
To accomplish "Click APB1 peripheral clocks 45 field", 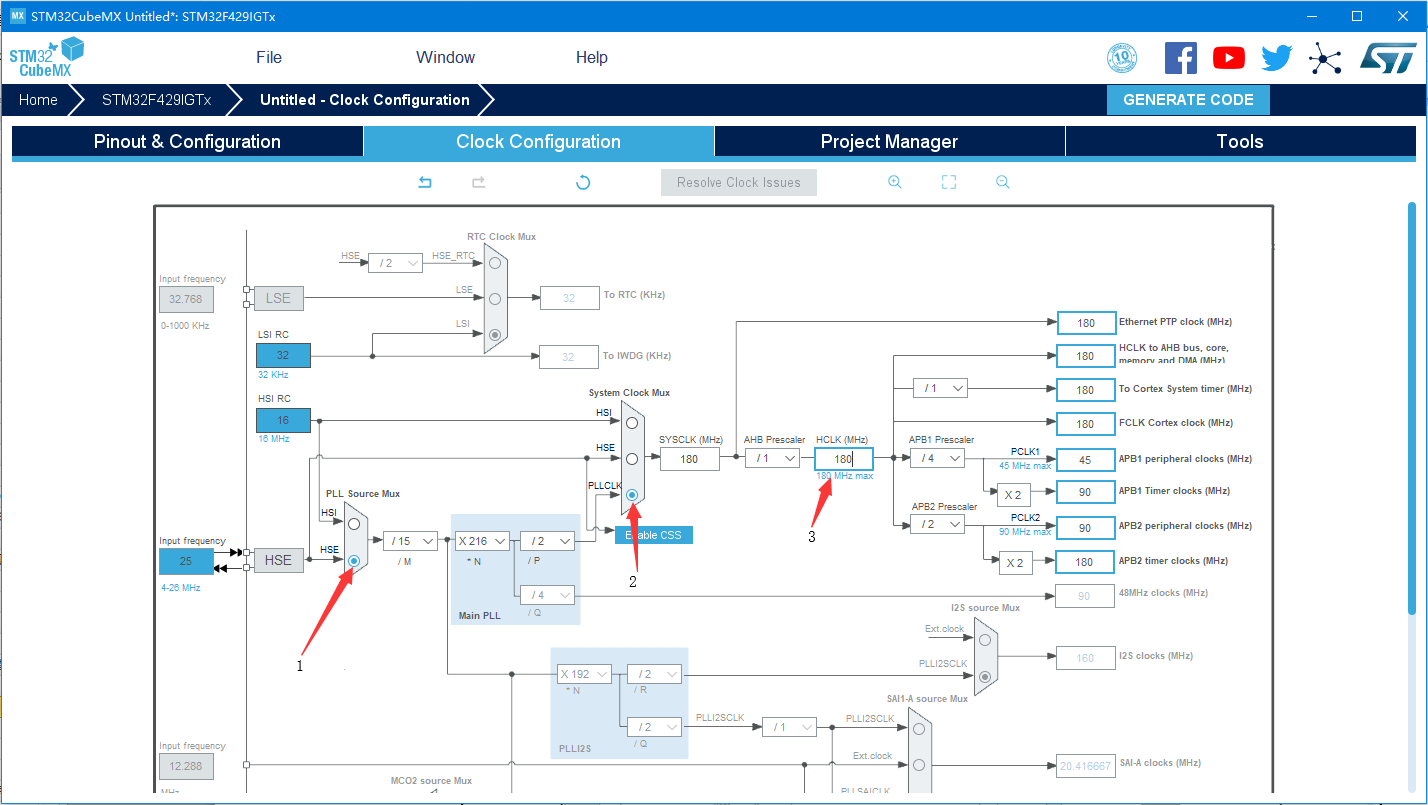I will [1086, 459].
